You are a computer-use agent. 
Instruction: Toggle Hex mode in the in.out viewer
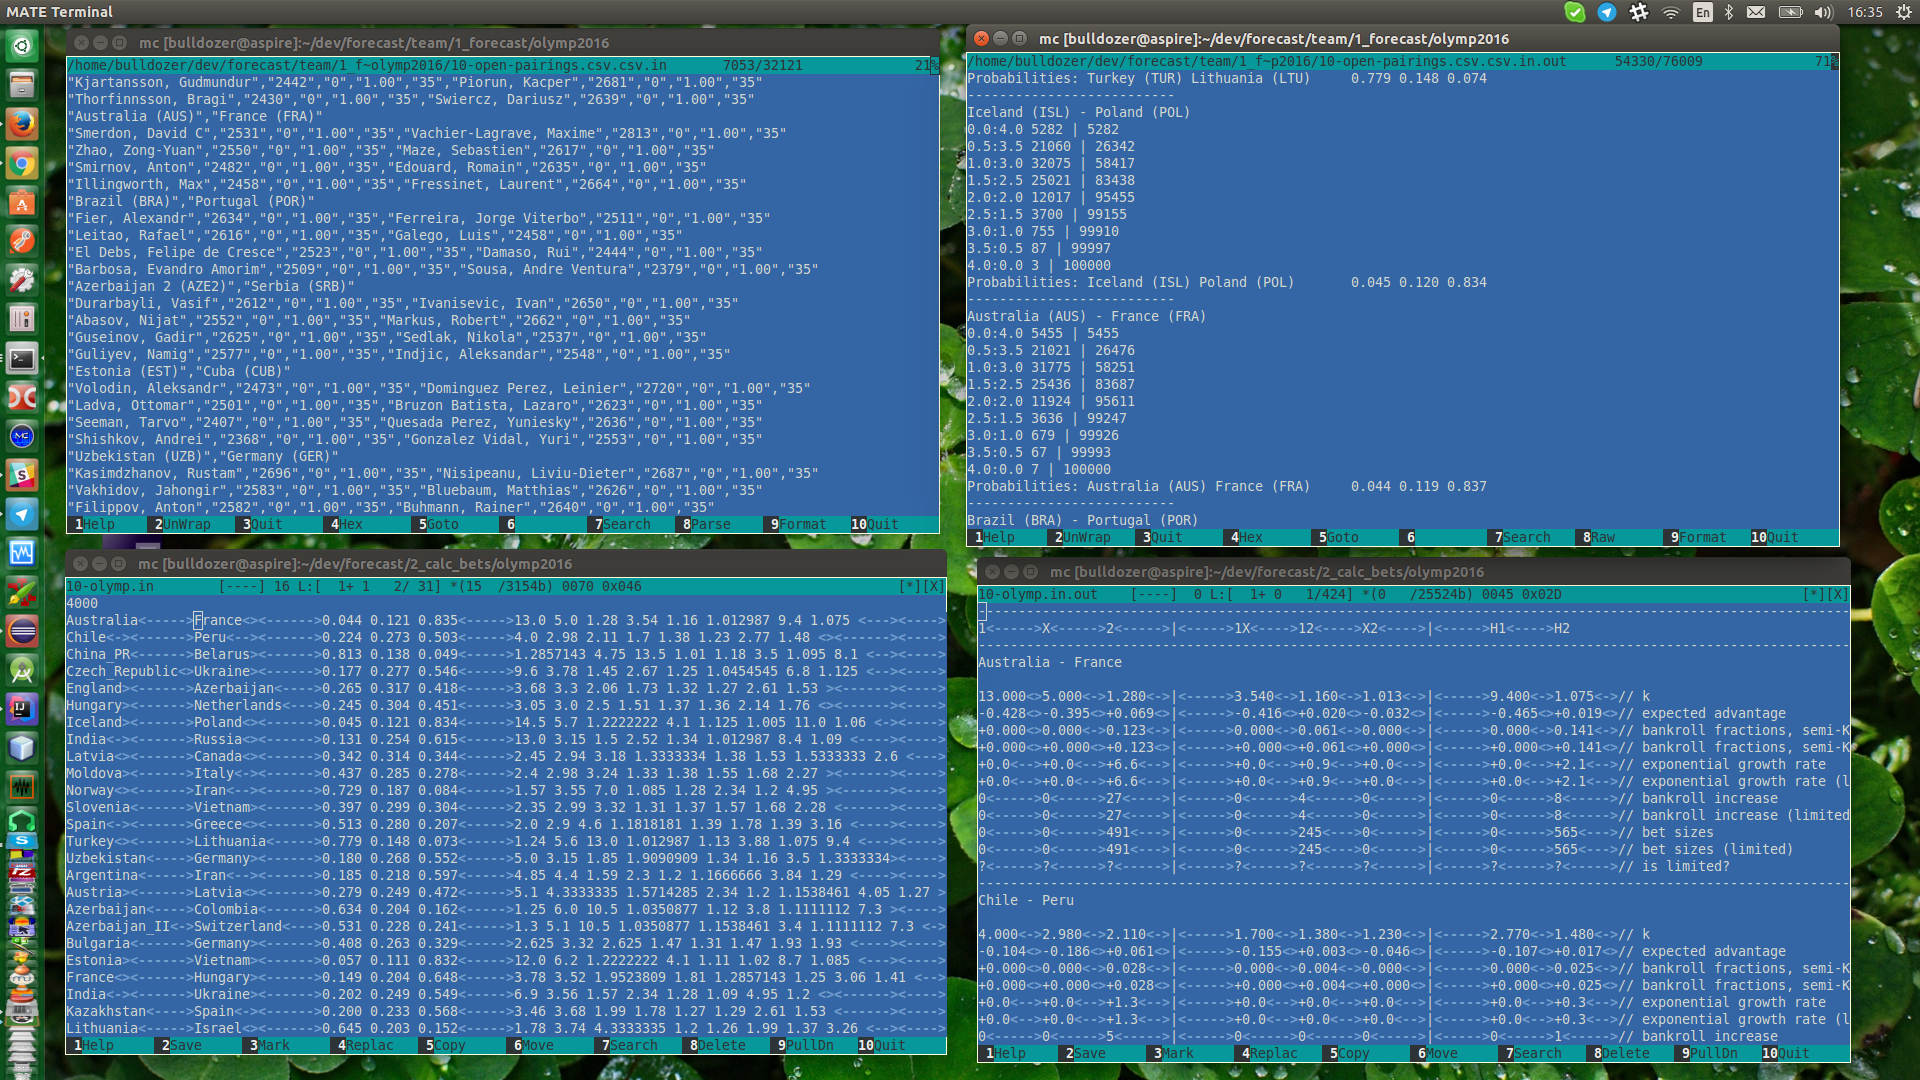(1250, 537)
